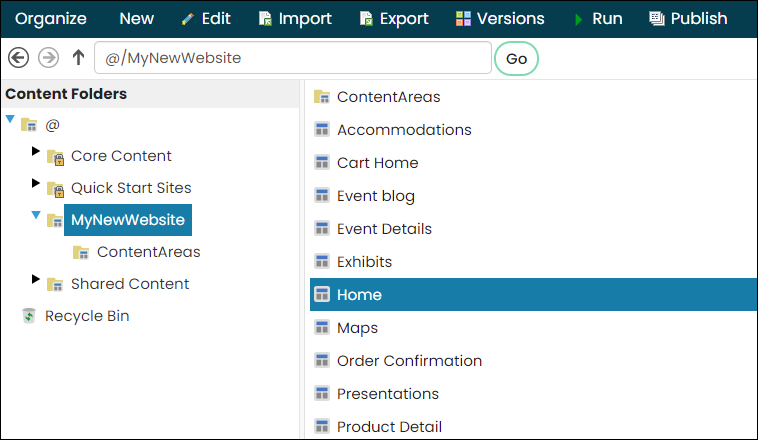Go forward with the right arrow button
The image size is (758, 440).
pos(48,58)
